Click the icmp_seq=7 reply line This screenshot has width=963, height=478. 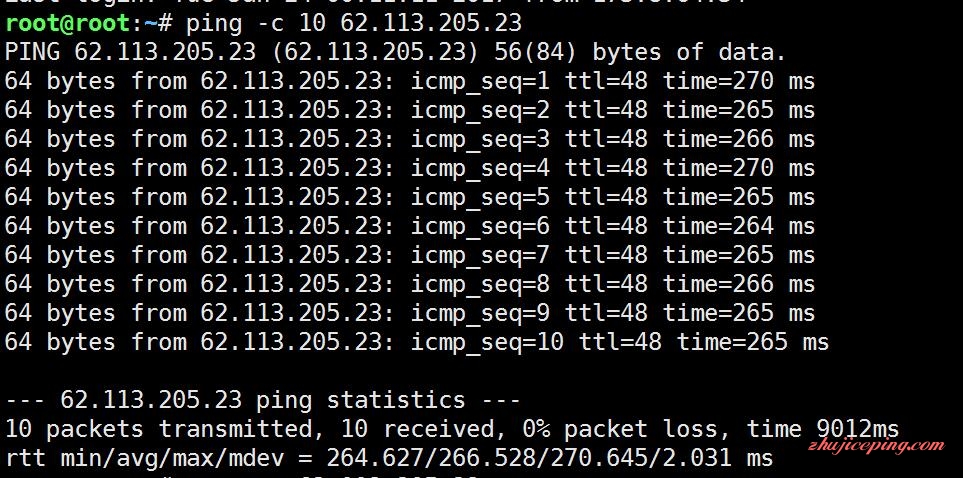point(410,255)
